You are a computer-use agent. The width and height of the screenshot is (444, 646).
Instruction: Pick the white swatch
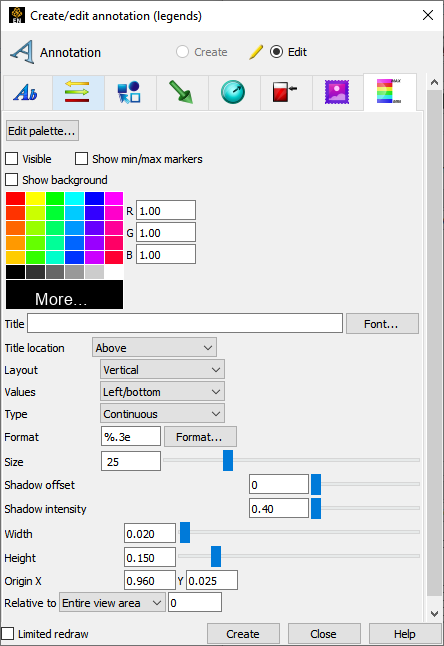(114, 272)
